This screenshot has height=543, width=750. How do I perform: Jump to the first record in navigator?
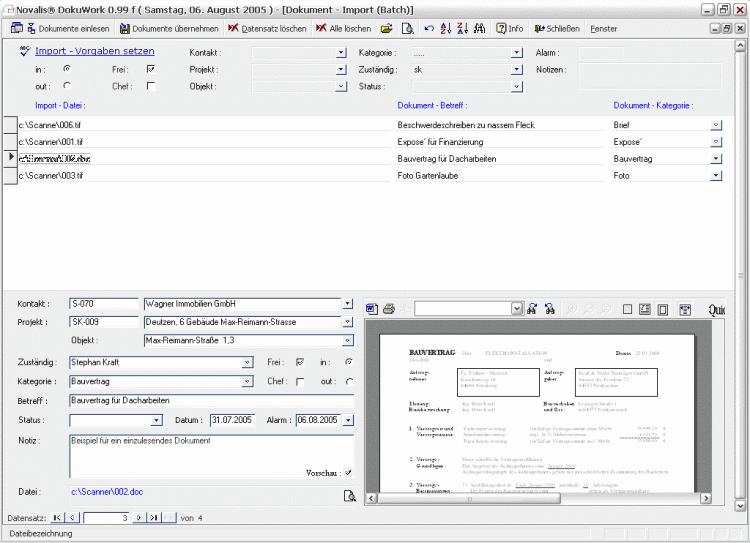(x=57, y=517)
